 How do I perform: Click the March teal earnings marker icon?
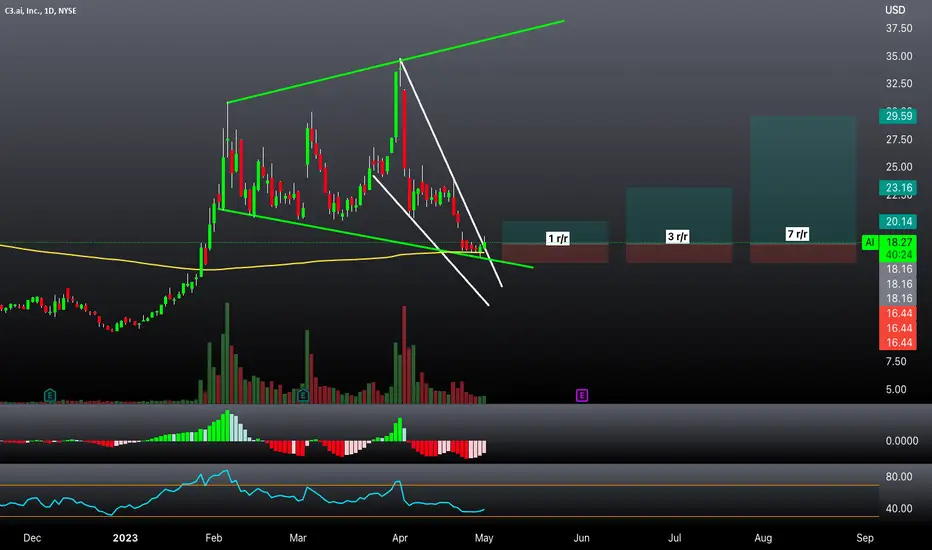(x=303, y=395)
